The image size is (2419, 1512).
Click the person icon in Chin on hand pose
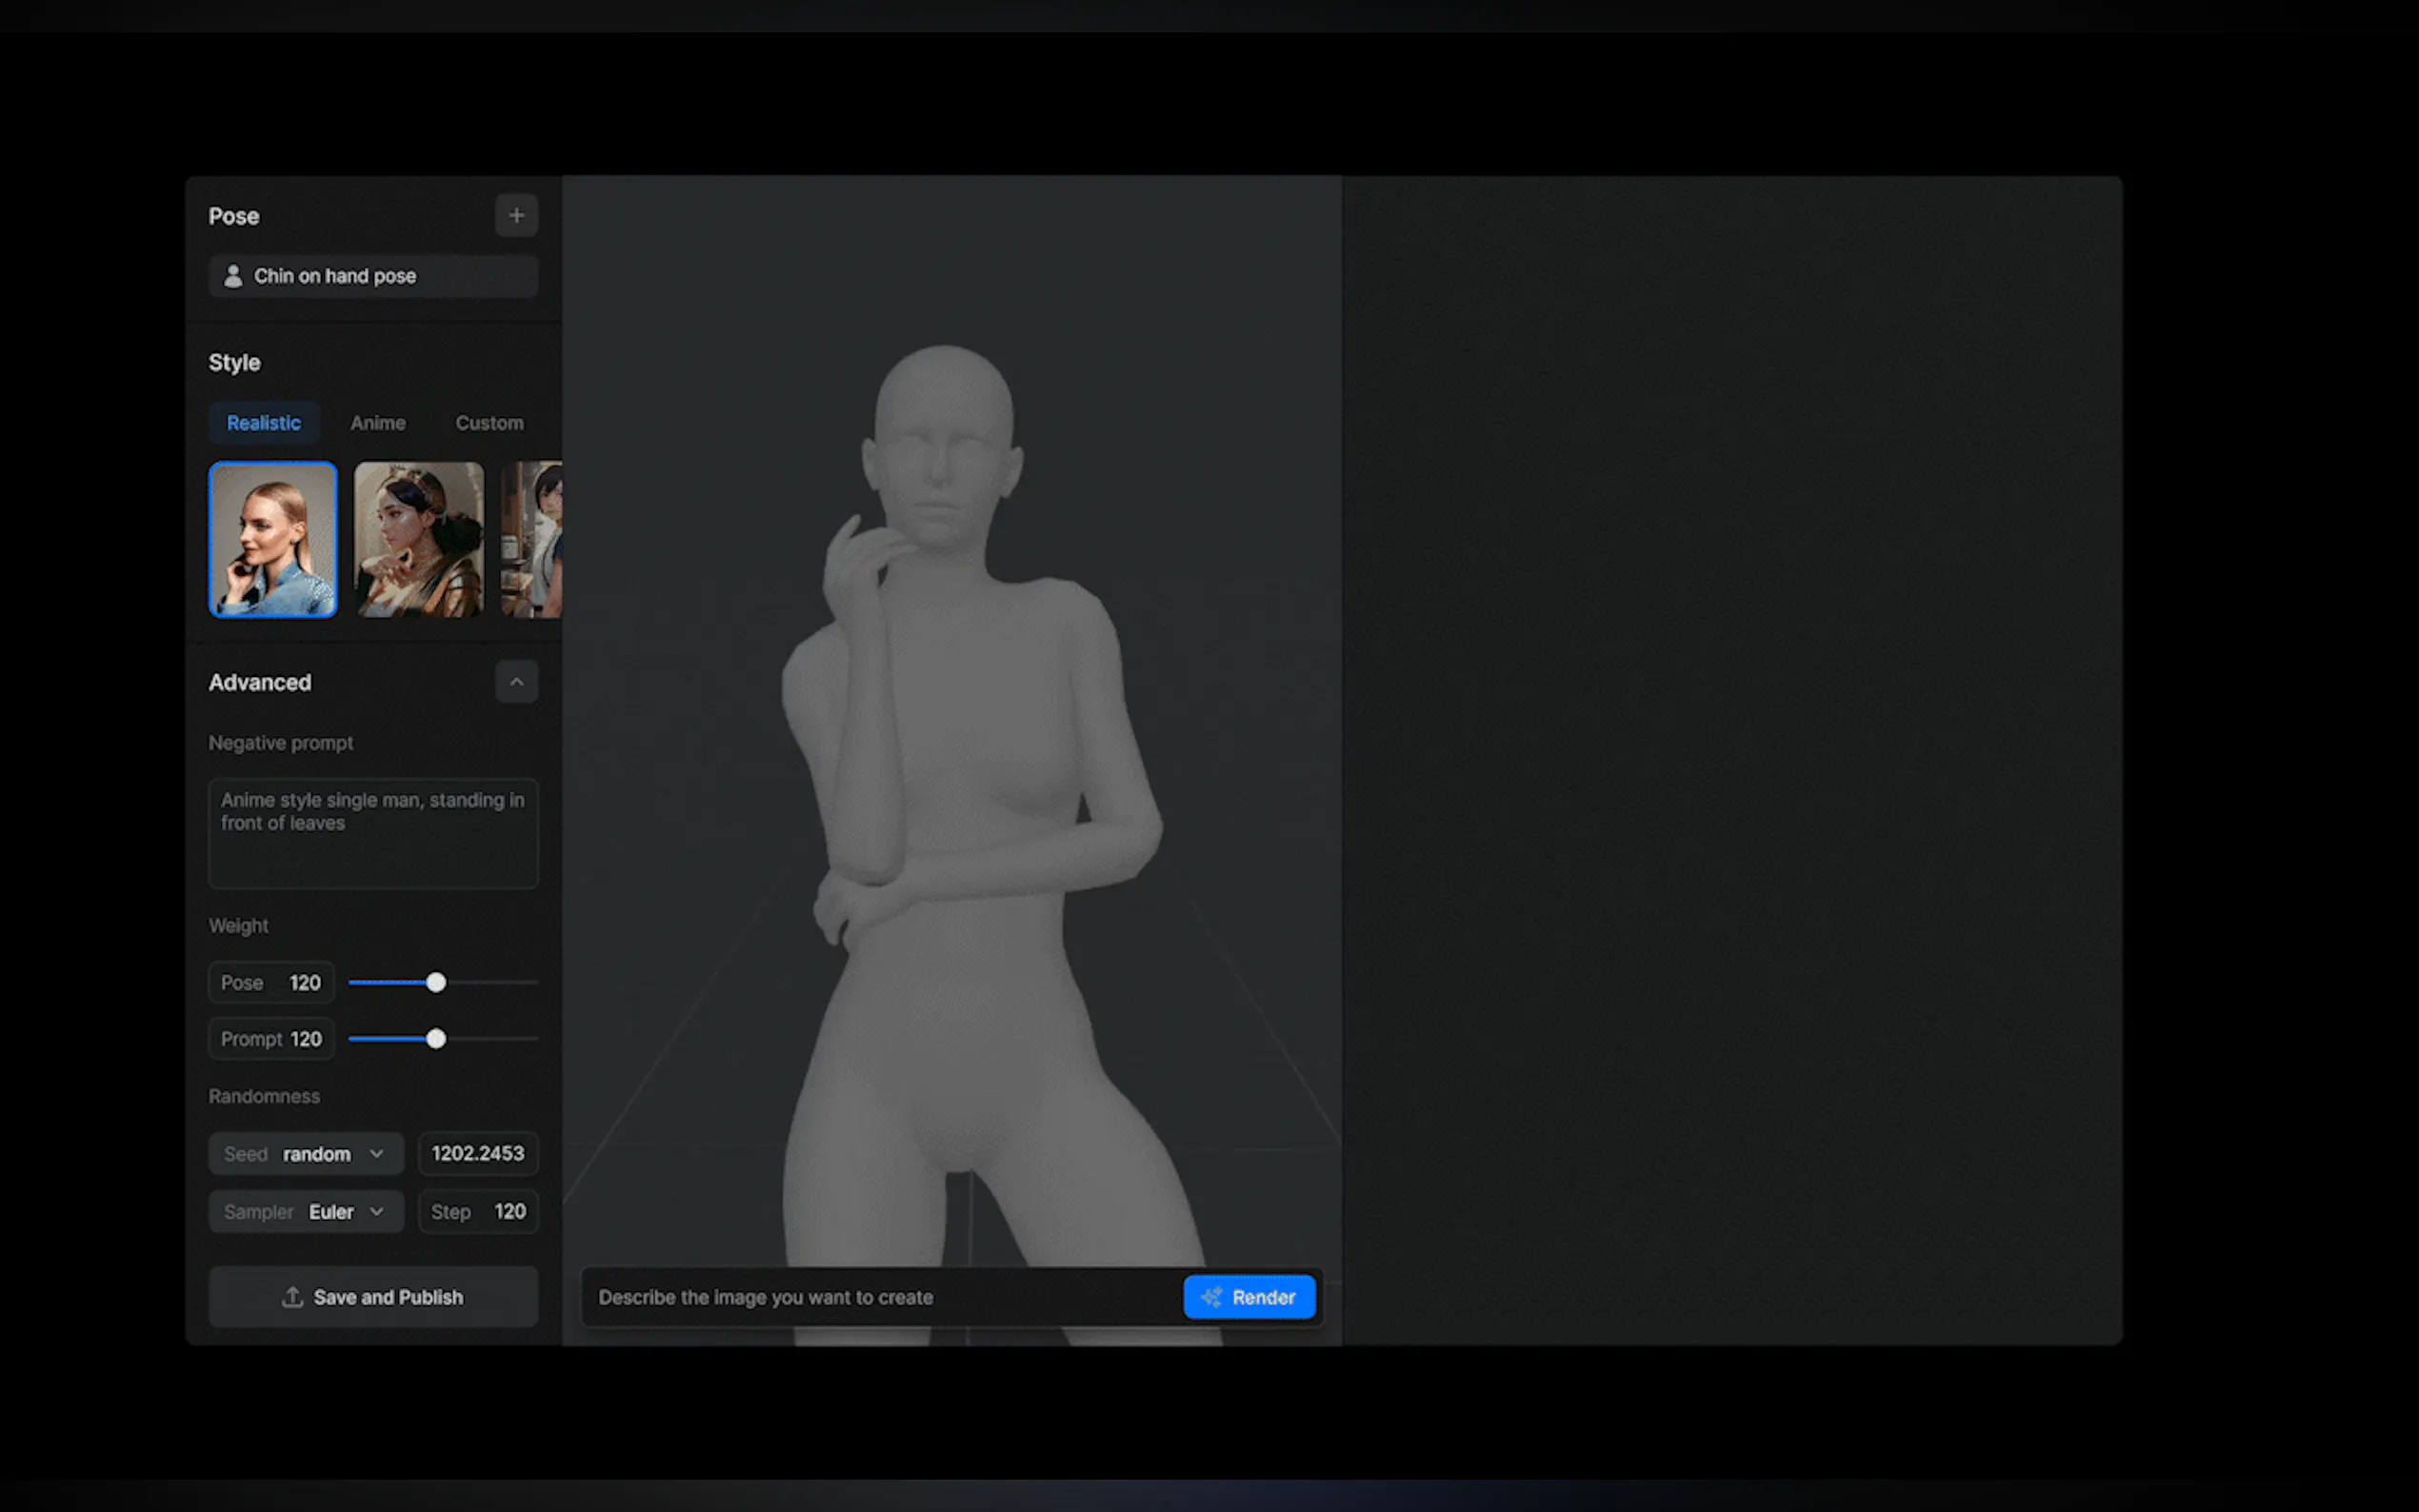point(233,276)
